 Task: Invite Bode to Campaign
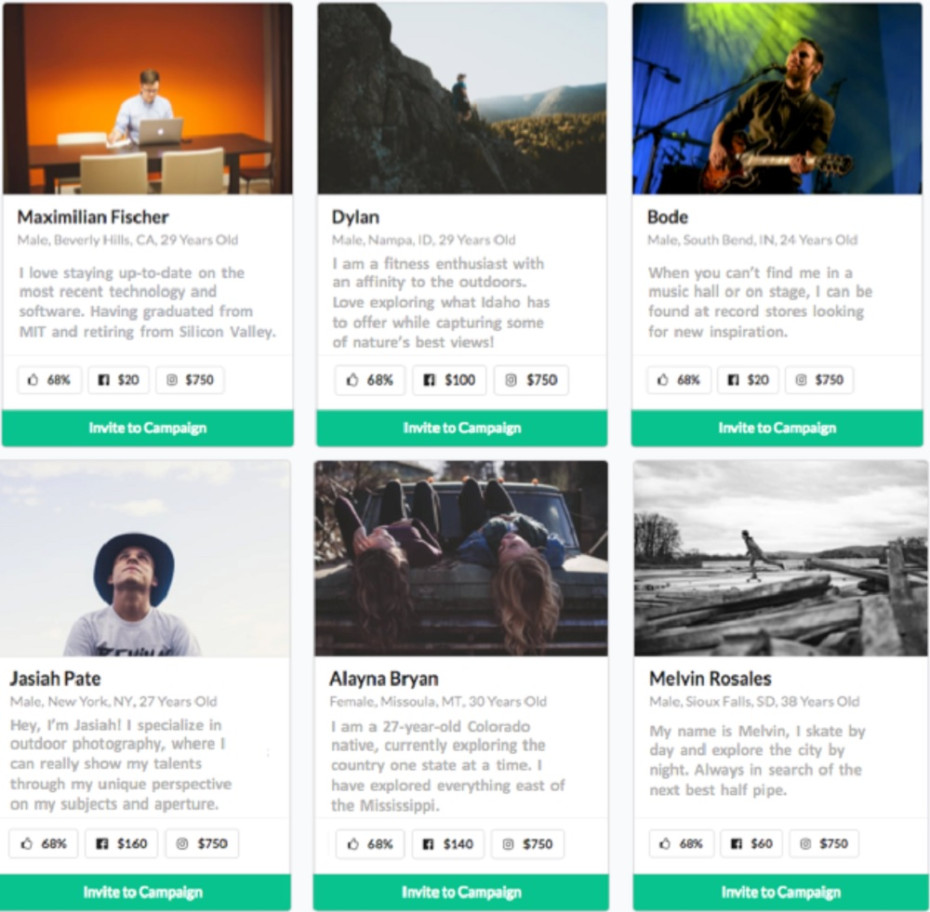[x=777, y=428]
